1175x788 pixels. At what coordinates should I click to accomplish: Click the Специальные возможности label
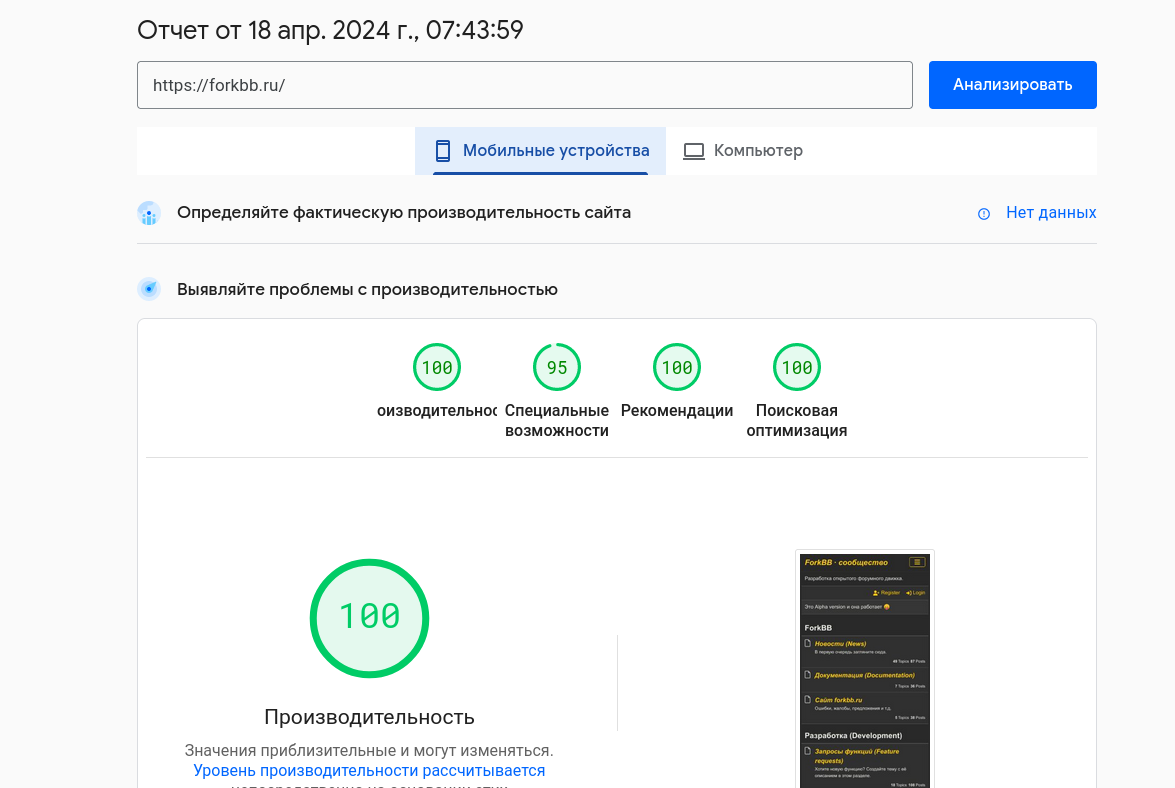coord(557,420)
